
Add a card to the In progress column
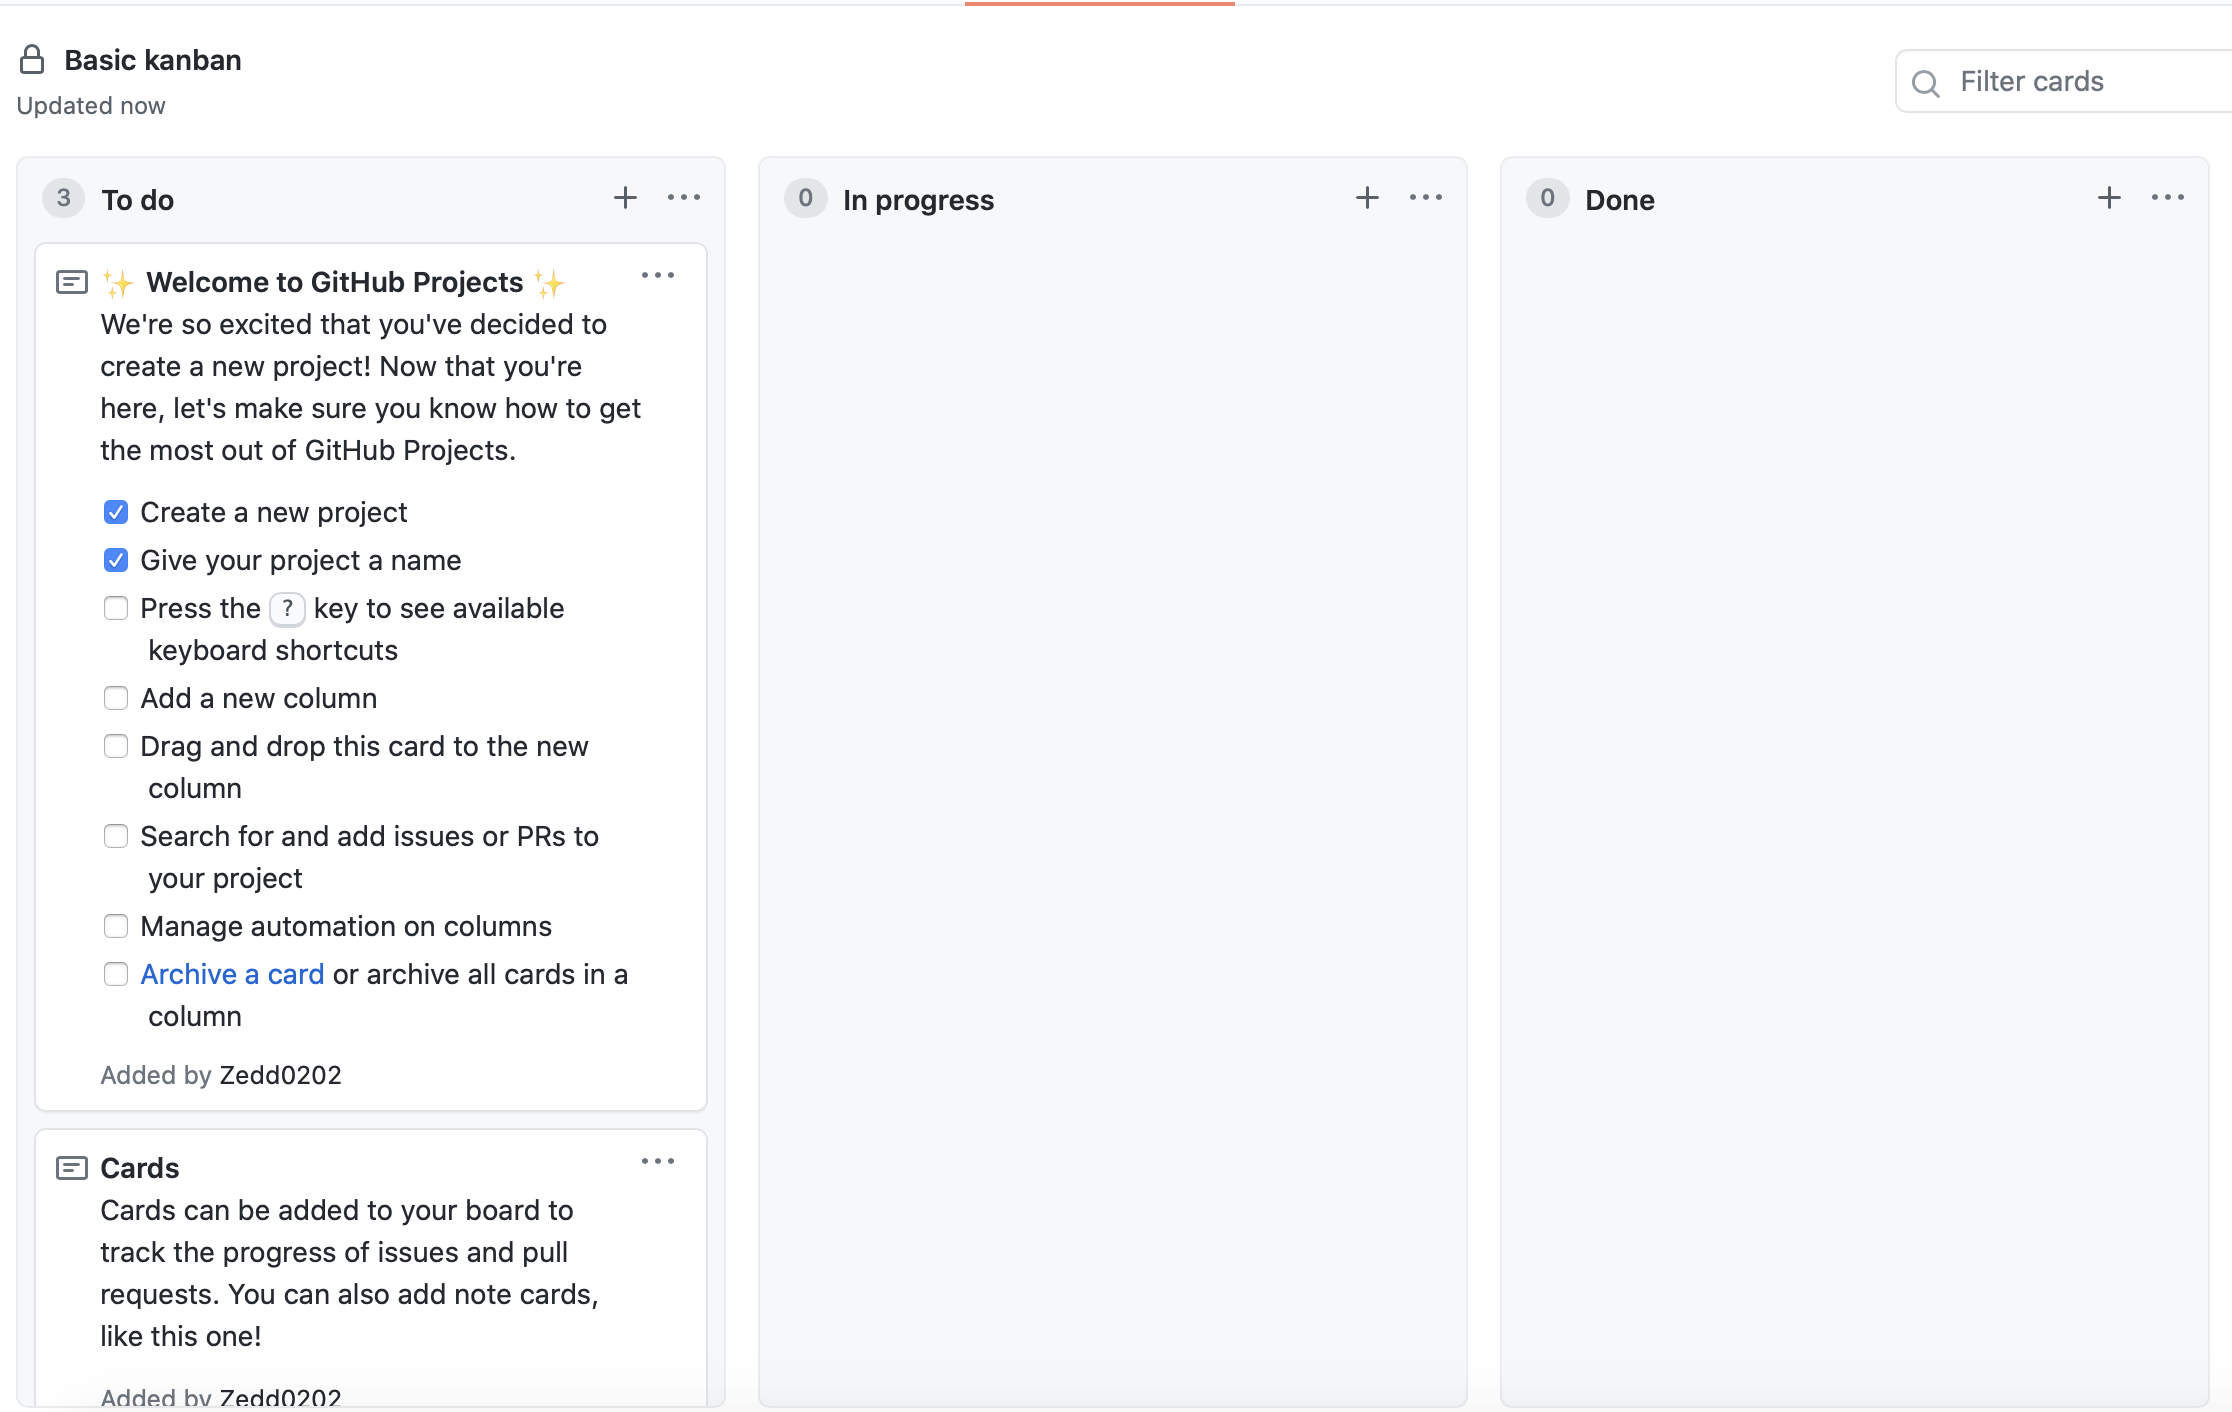tap(1367, 198)
